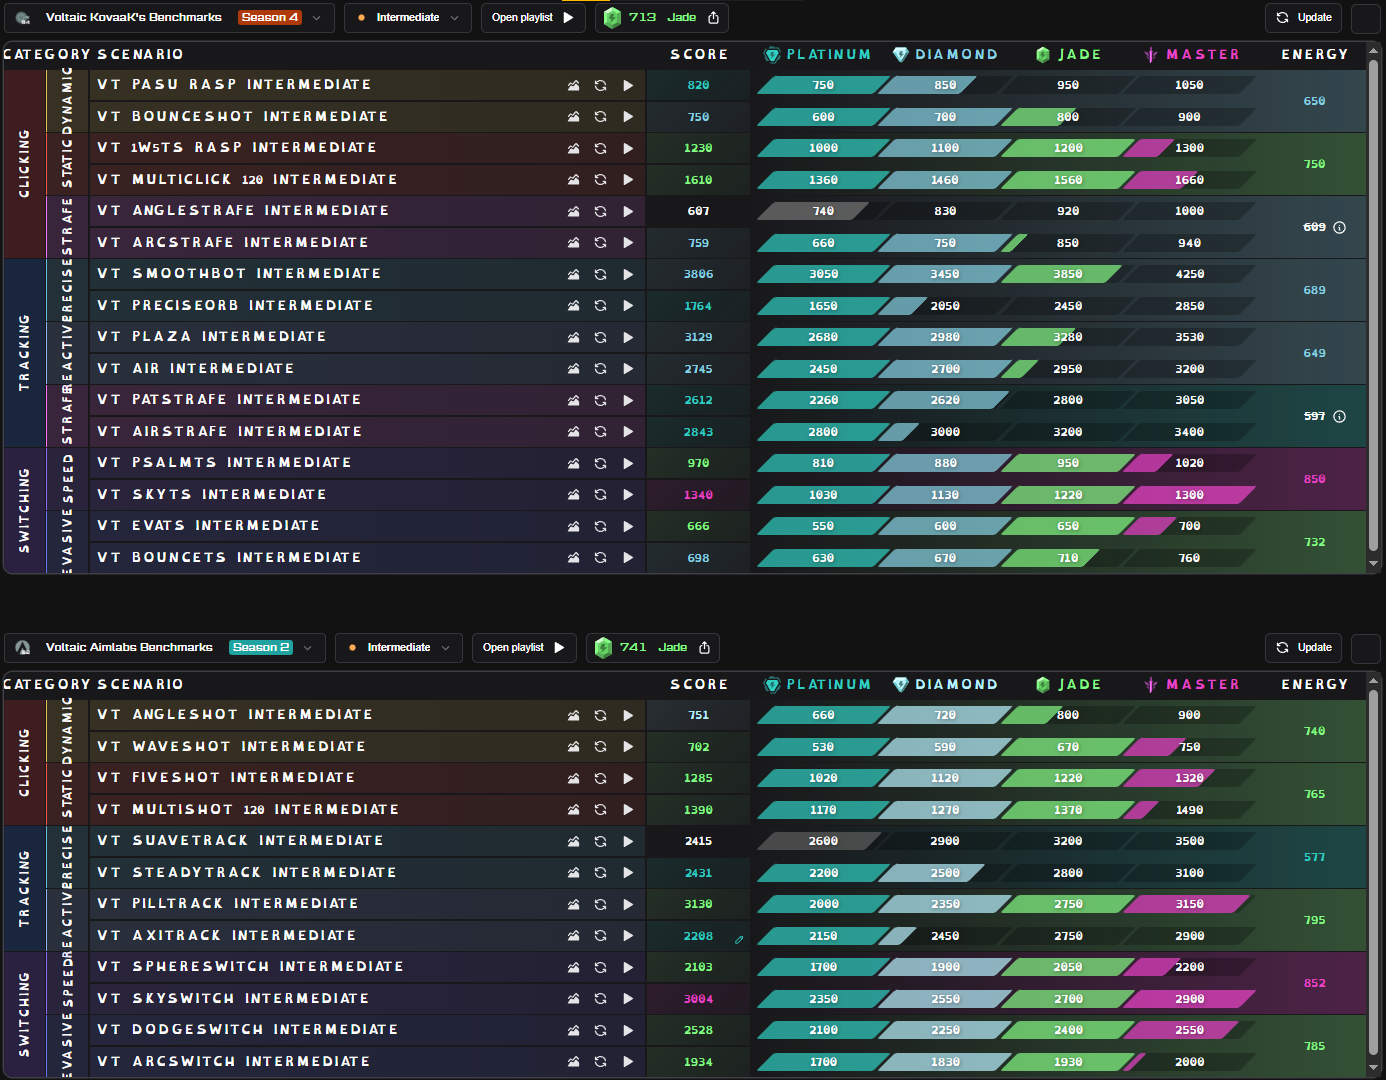Click the 852 energy value in Aimlabs table
Screen dimensions: 1386x1080
tap(1314, 983)
